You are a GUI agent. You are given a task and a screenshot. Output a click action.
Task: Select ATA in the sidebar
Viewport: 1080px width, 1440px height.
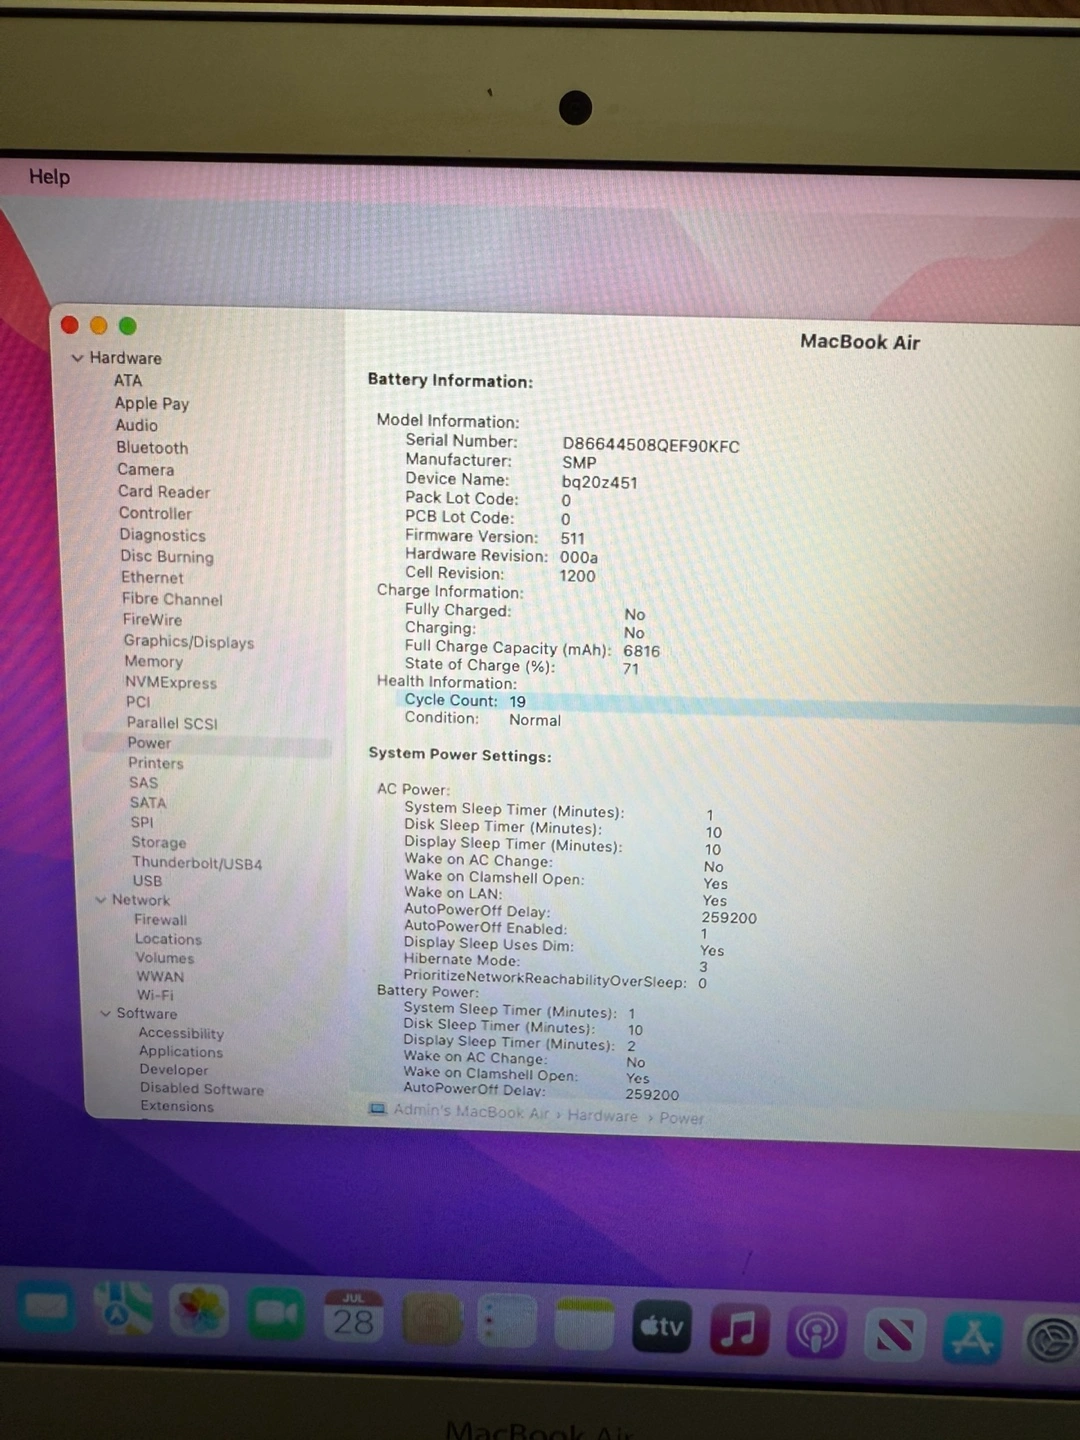pos(128,381)
